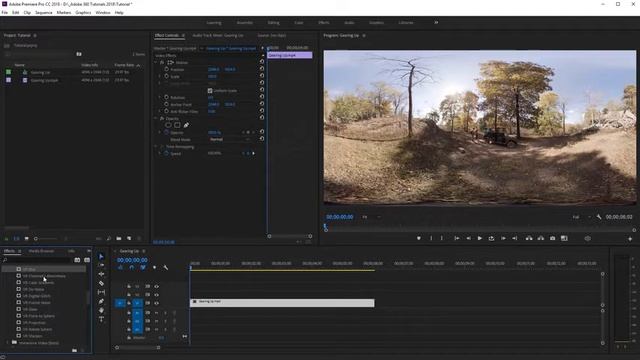
Task: Click Export Frame camera icon
Action: pyautogui.click(x=552, y=238)
